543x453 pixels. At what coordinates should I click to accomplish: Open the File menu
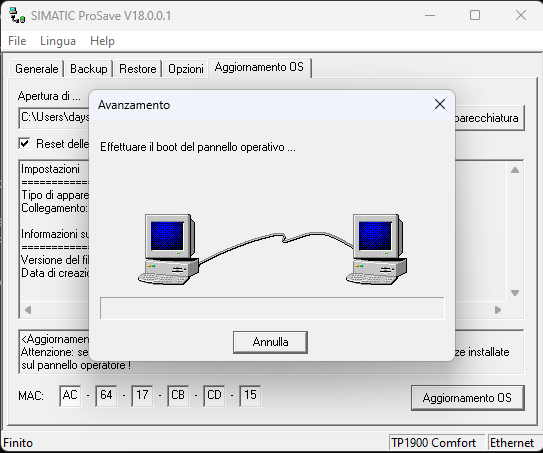17,41
